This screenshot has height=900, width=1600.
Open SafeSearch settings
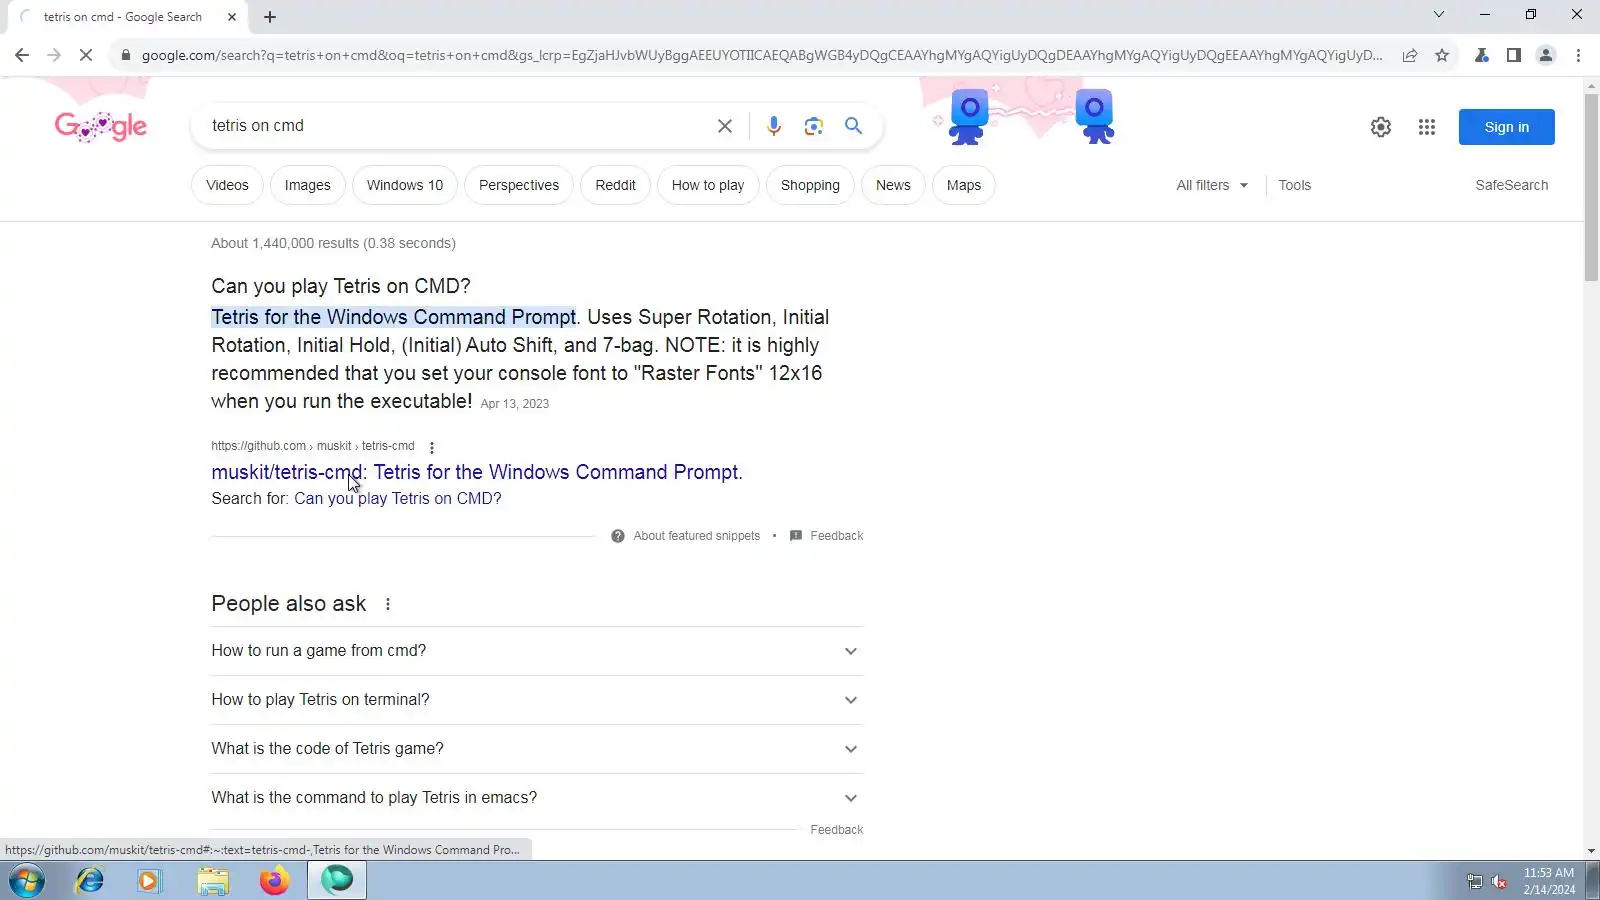coord(1511,185)
